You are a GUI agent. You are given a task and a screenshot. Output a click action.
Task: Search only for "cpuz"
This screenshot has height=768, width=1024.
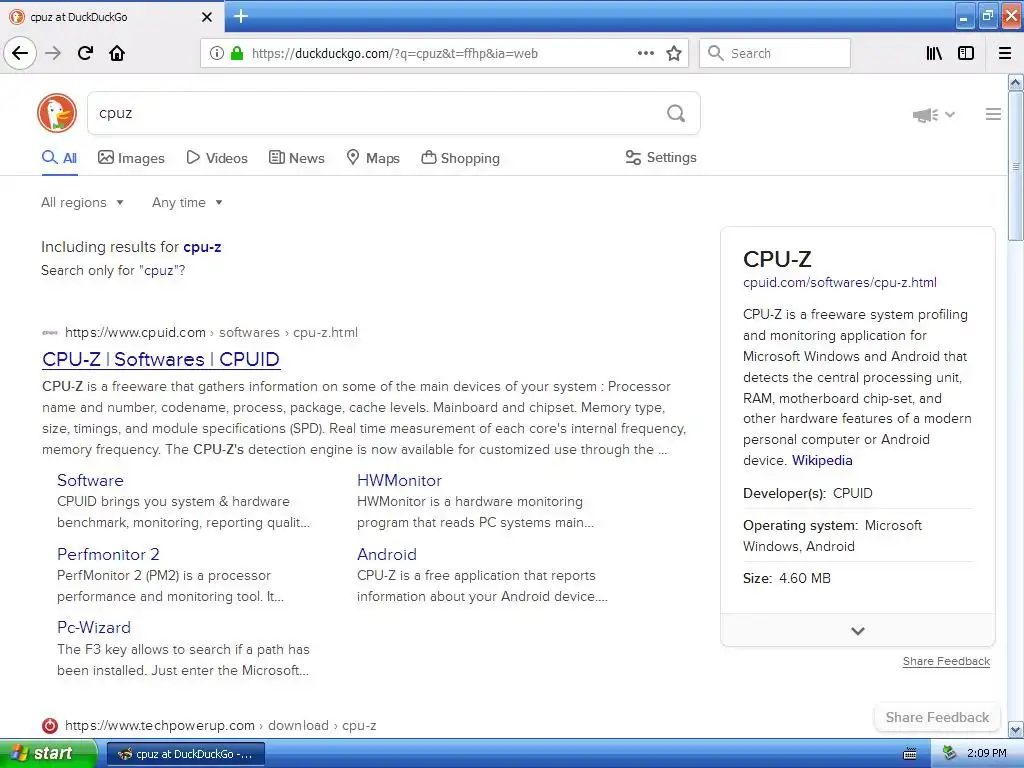[113, 270]
